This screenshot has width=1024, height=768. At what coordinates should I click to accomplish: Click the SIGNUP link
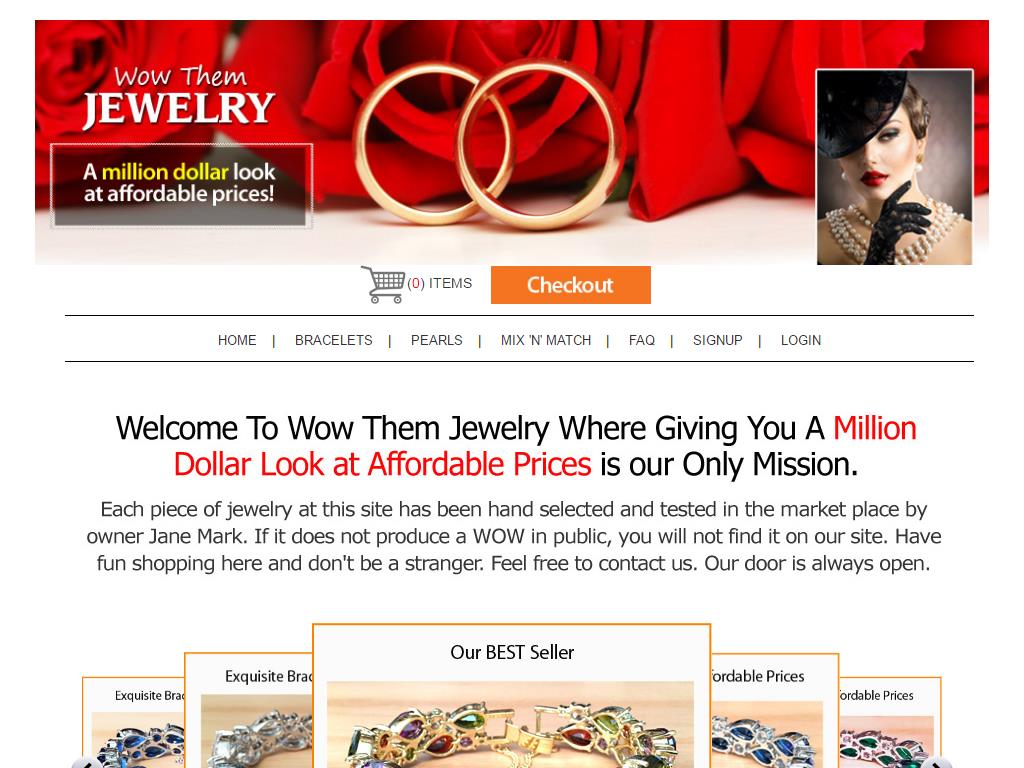(718, 340)
